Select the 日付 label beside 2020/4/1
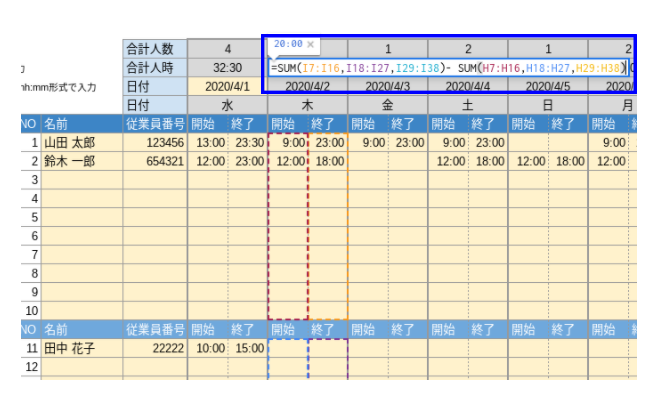665x399 pixels. coord(155,86)
